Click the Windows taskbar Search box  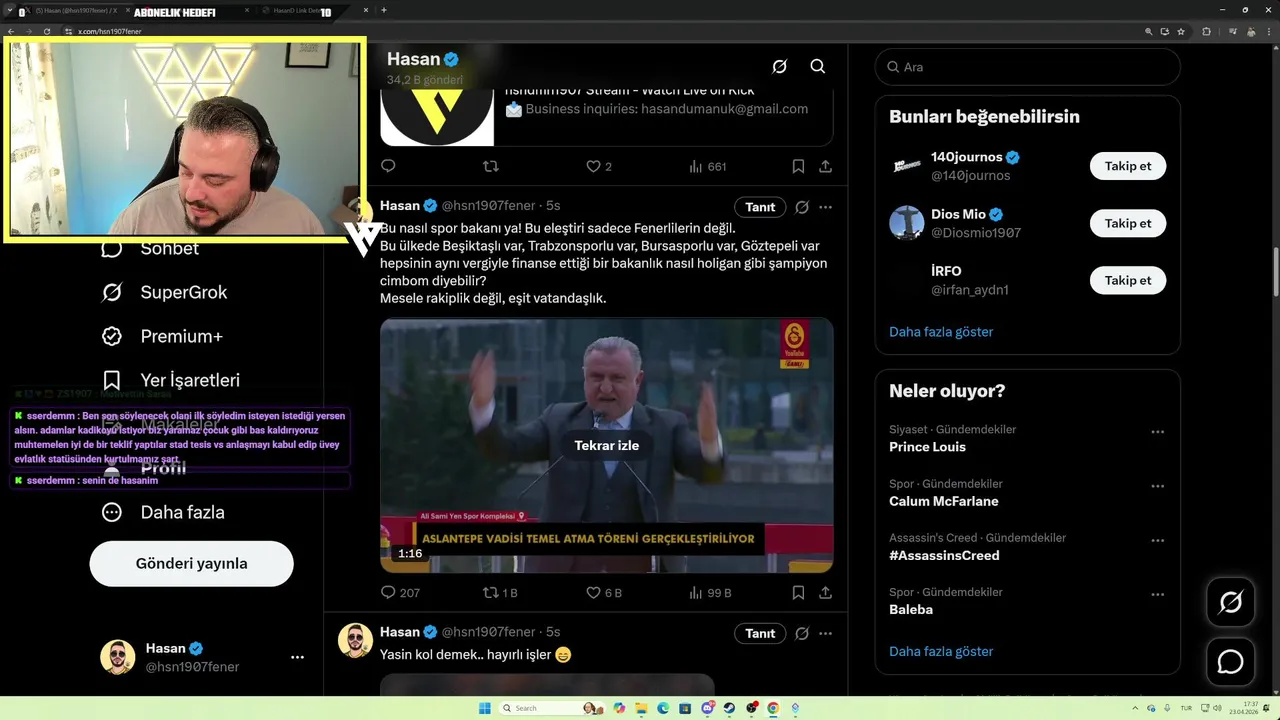click(552, 708)
